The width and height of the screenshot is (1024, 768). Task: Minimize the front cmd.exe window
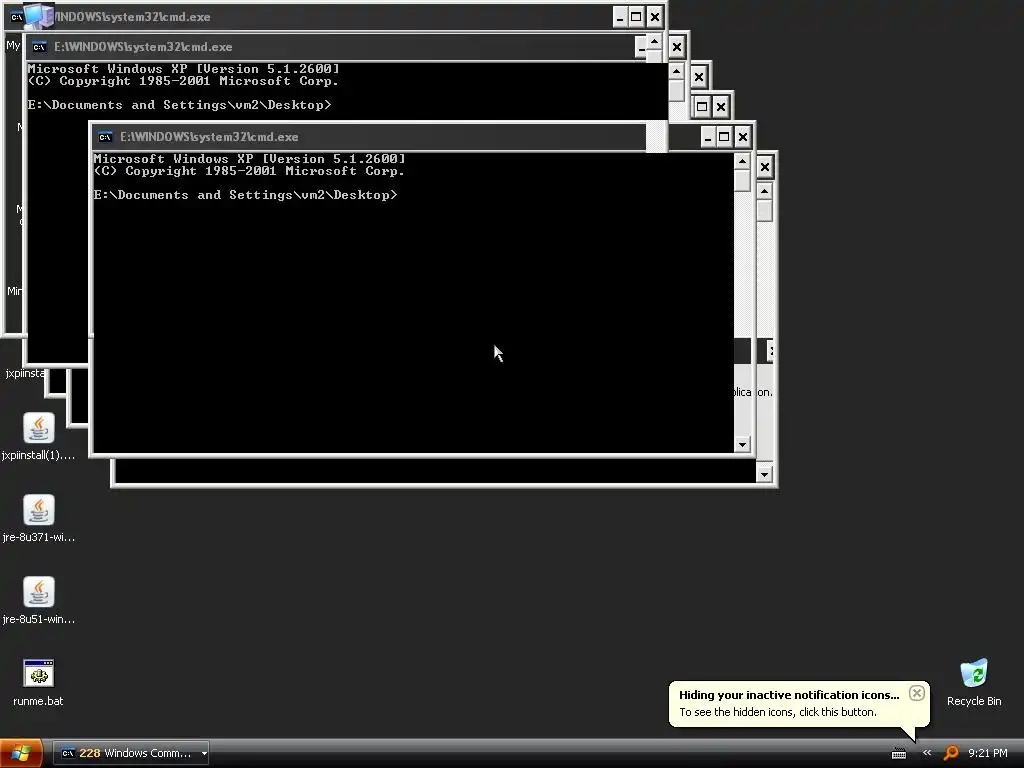tap(708, 137)
